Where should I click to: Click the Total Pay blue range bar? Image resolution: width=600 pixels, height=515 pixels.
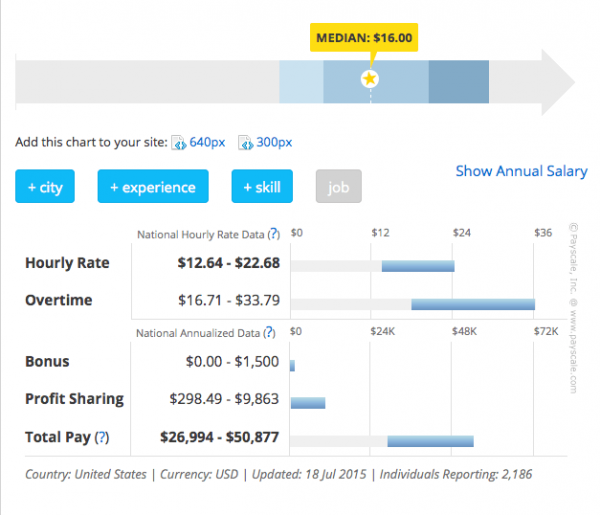point(430,440)
